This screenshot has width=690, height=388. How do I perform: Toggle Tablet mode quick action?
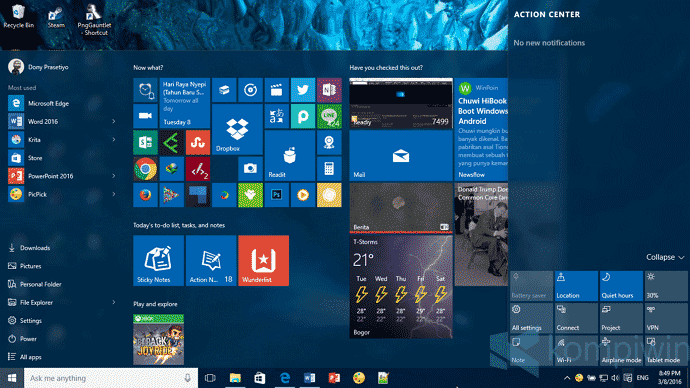point(666,350)
